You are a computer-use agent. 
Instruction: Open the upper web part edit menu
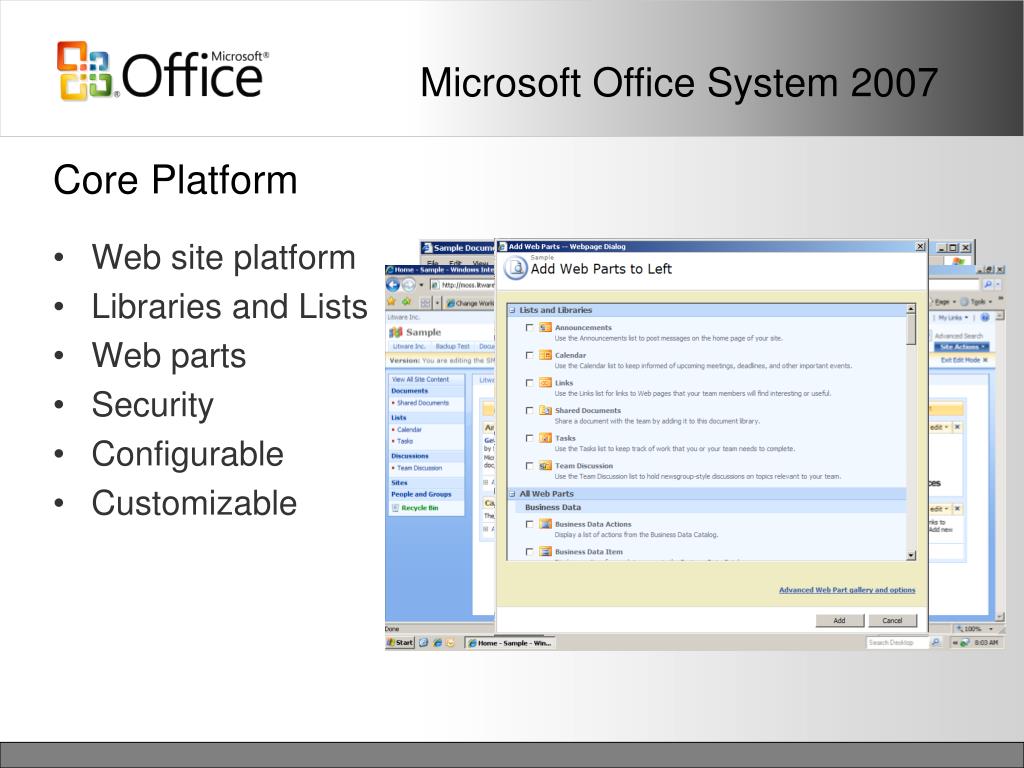(x=939, y=427)
